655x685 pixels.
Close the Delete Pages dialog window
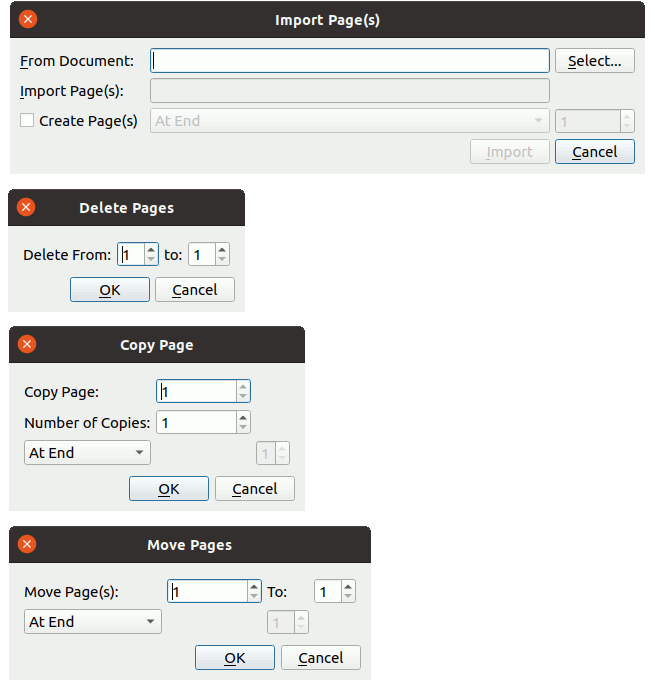click(26, 208)
